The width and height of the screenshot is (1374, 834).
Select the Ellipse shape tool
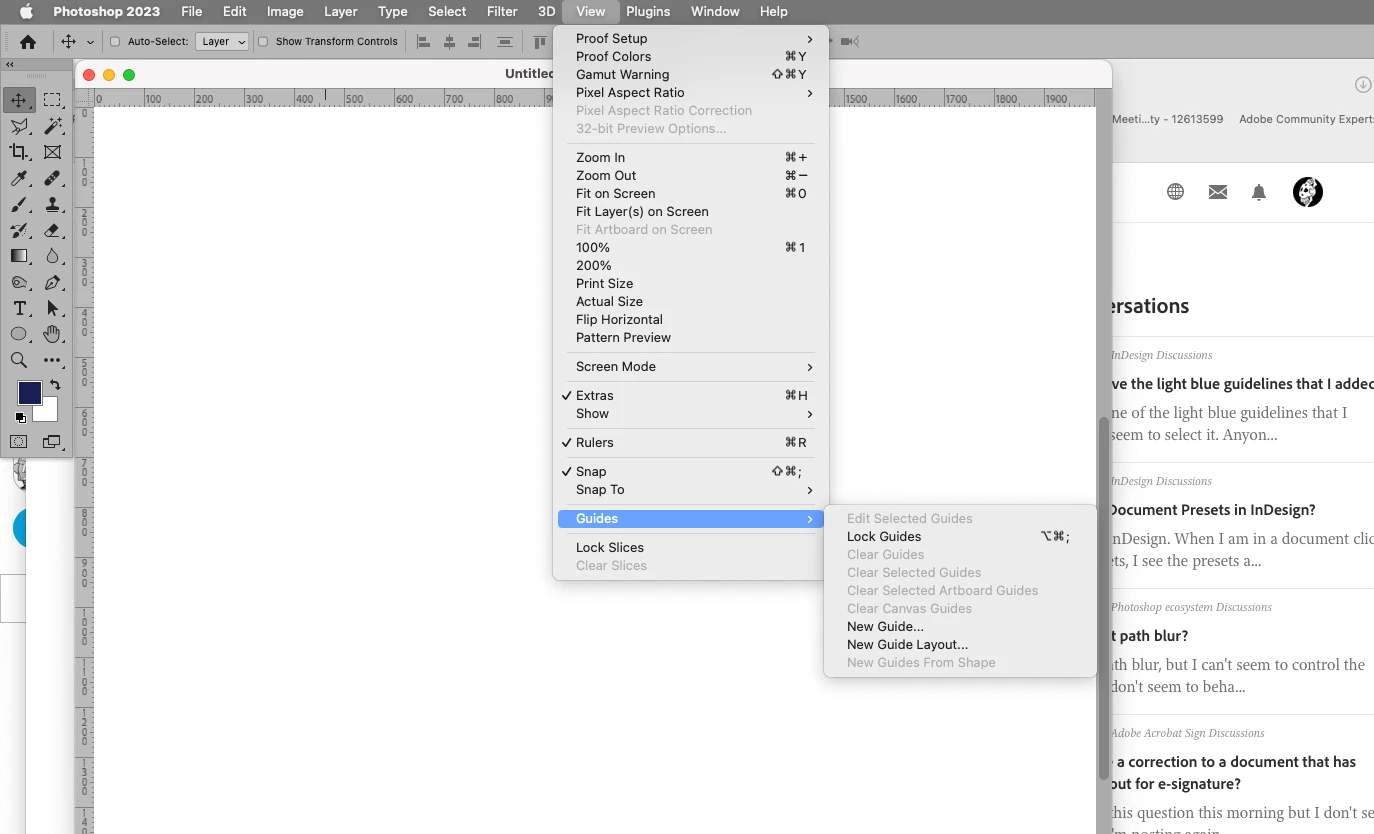[x=19, y=334]
